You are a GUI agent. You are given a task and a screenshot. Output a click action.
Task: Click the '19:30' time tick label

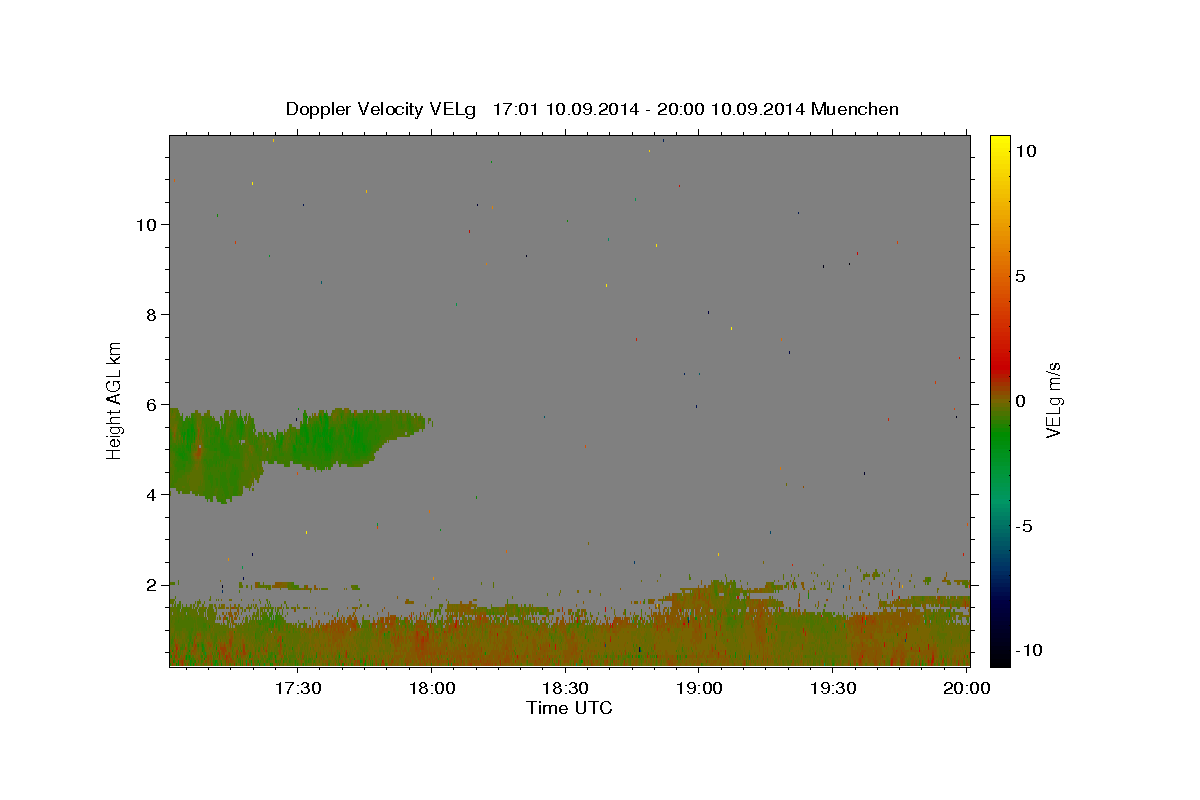click(x=834, y=688)
